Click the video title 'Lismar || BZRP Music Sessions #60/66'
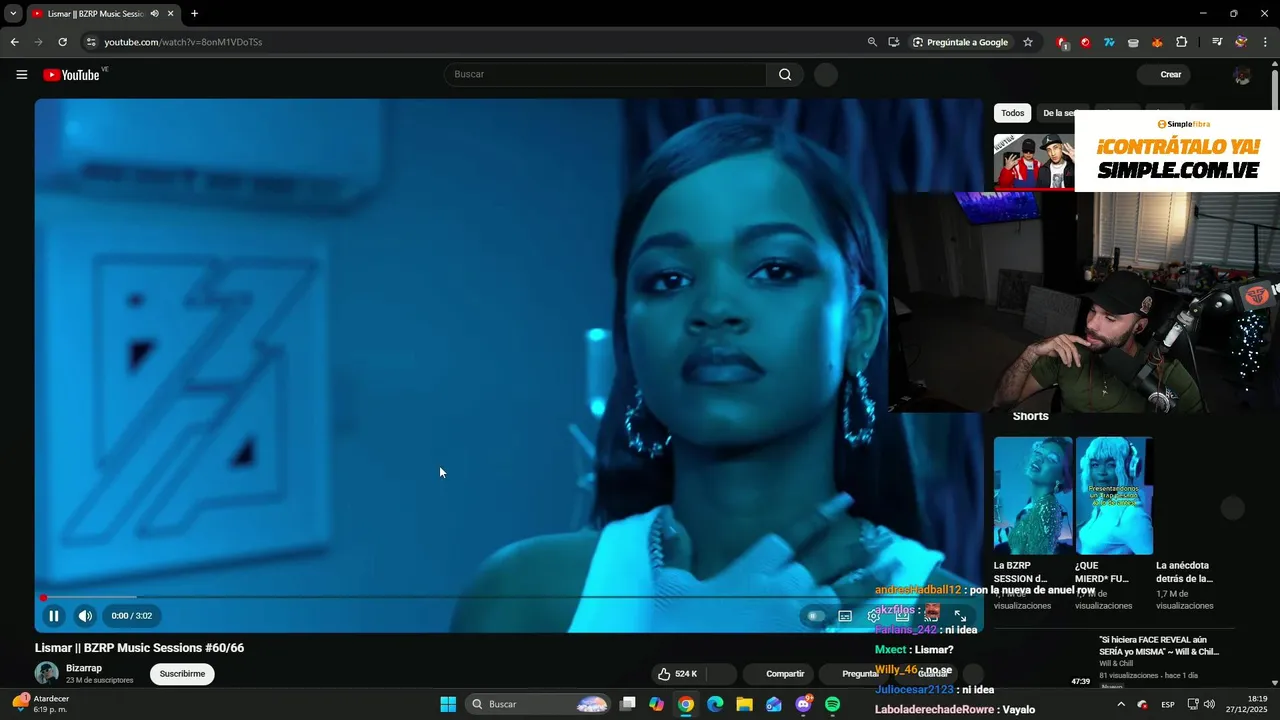Viewport: 1280px width, 720px height. point(139,648)
